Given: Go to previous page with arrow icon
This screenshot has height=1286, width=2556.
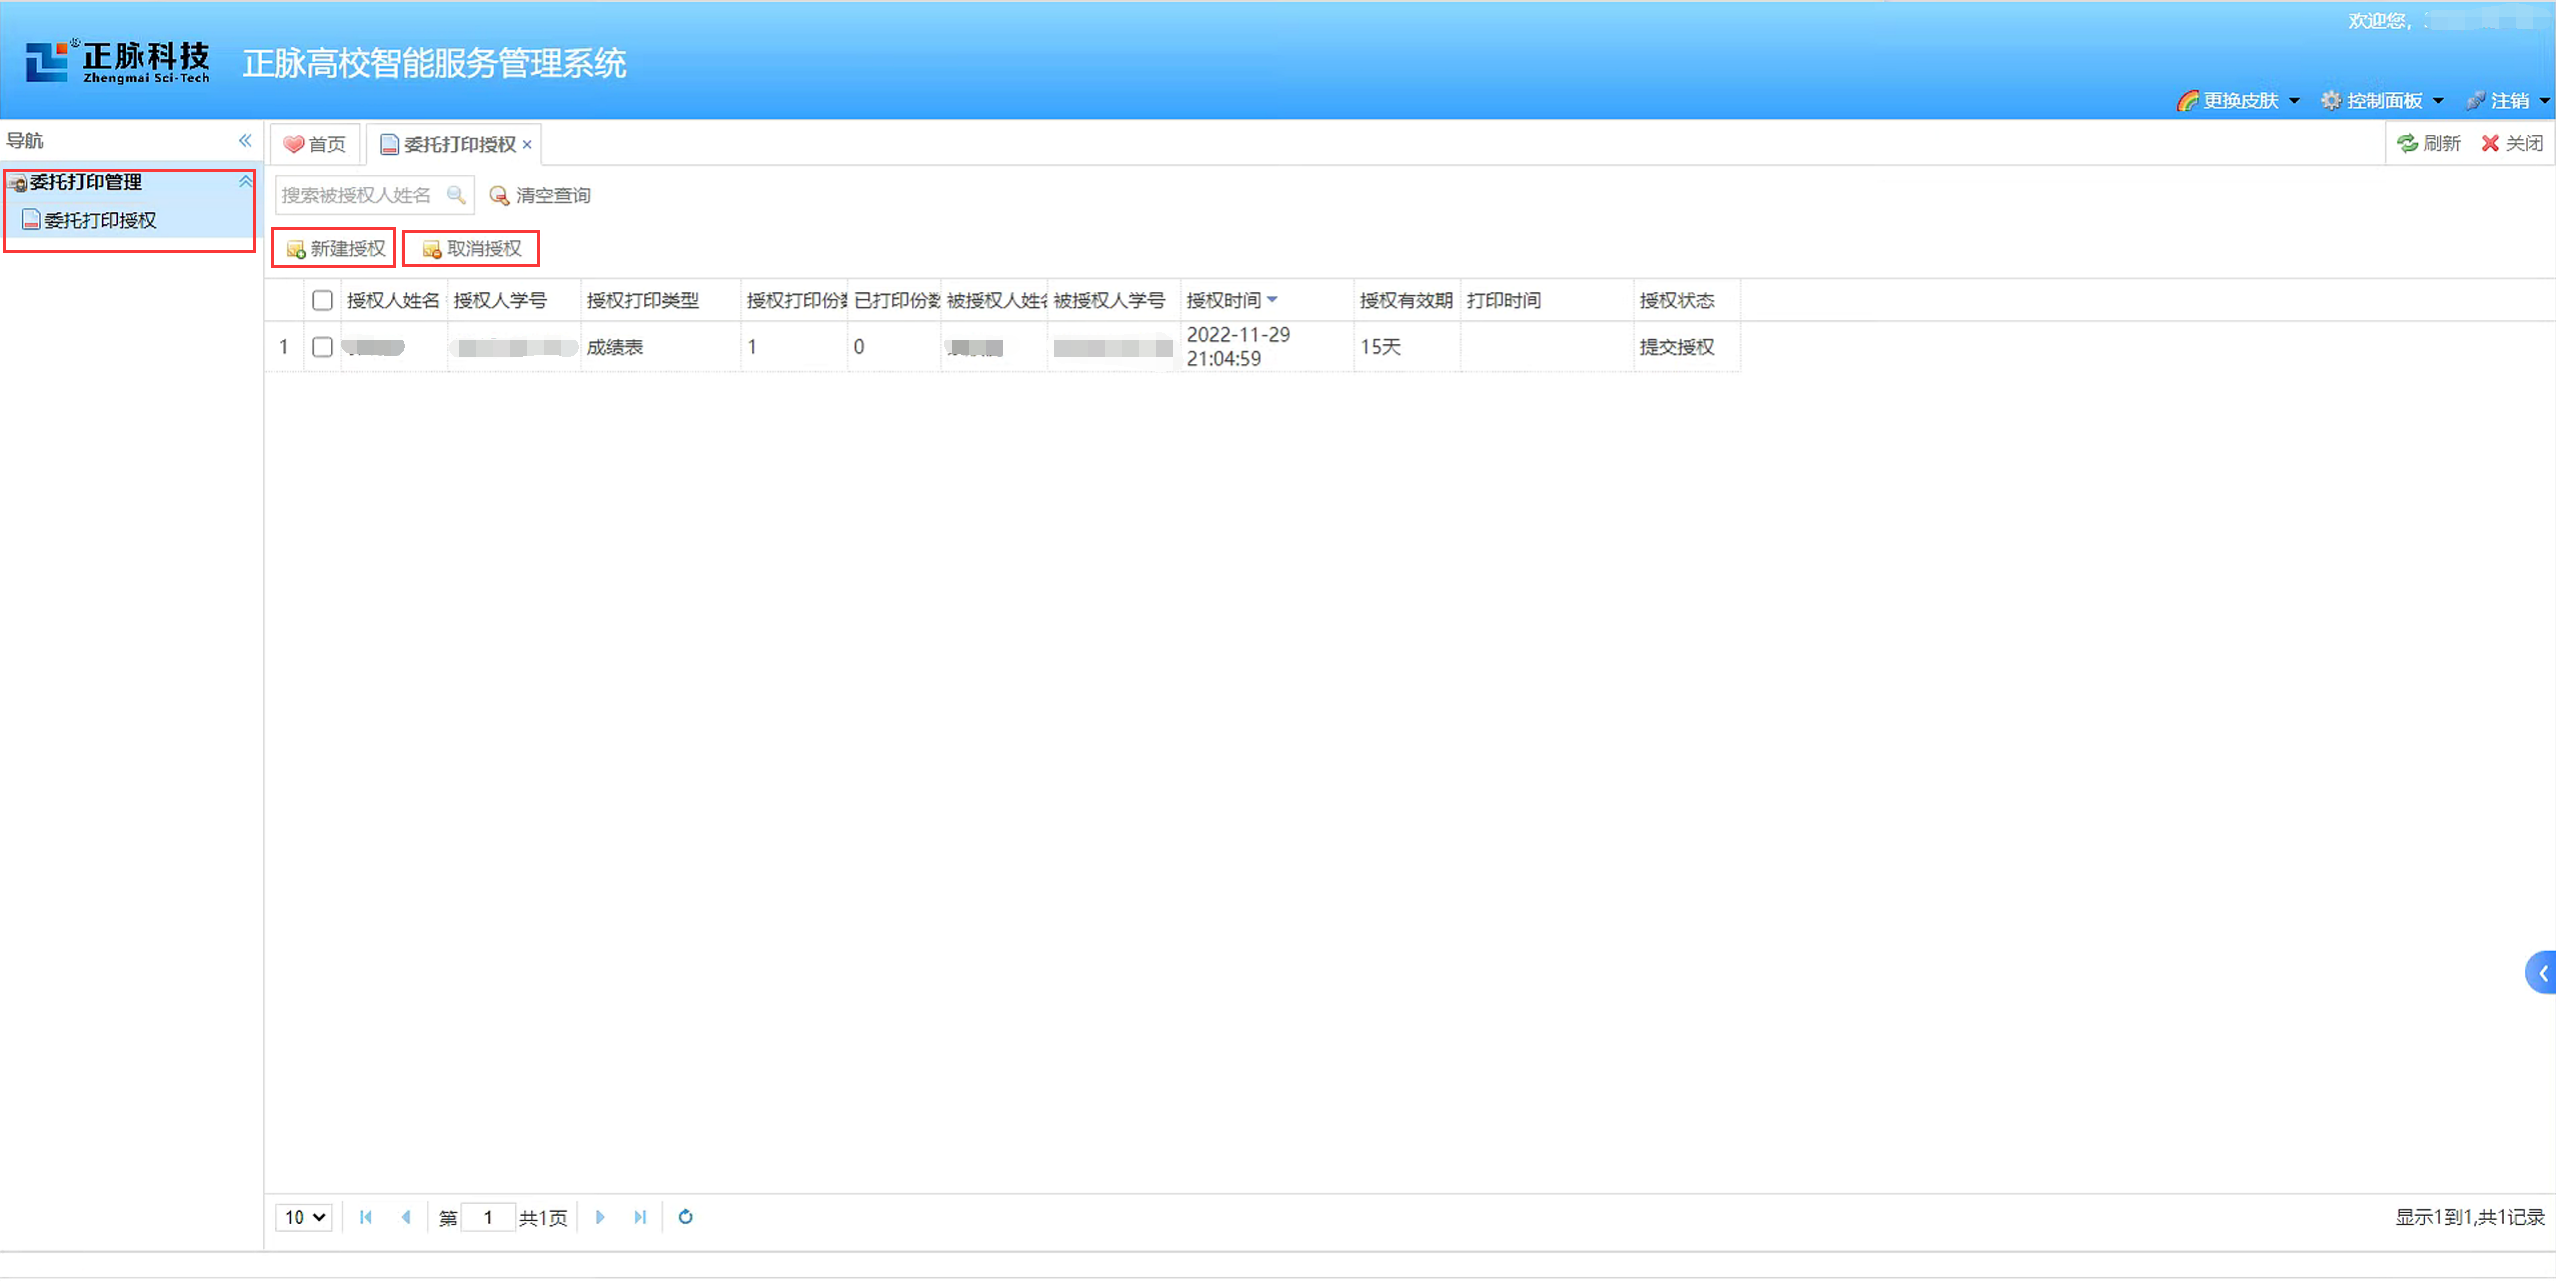Looking at the screenshot, I should point(406,1217).
